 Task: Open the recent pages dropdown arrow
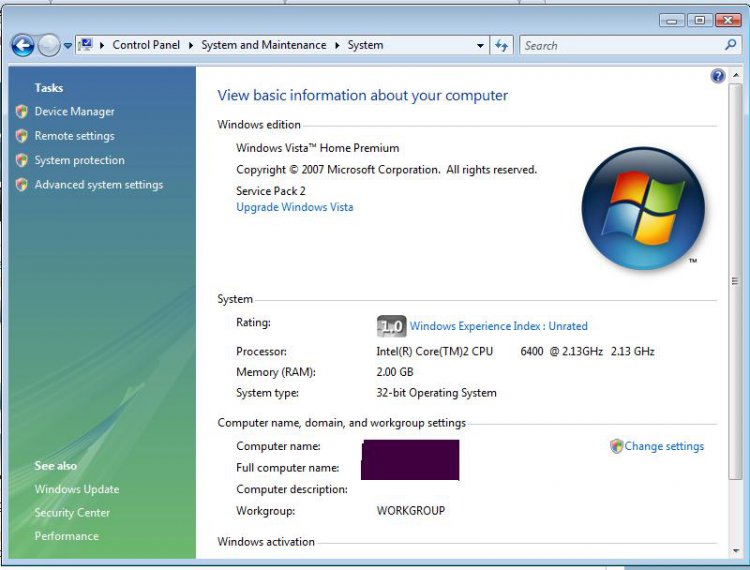point(68,46)
